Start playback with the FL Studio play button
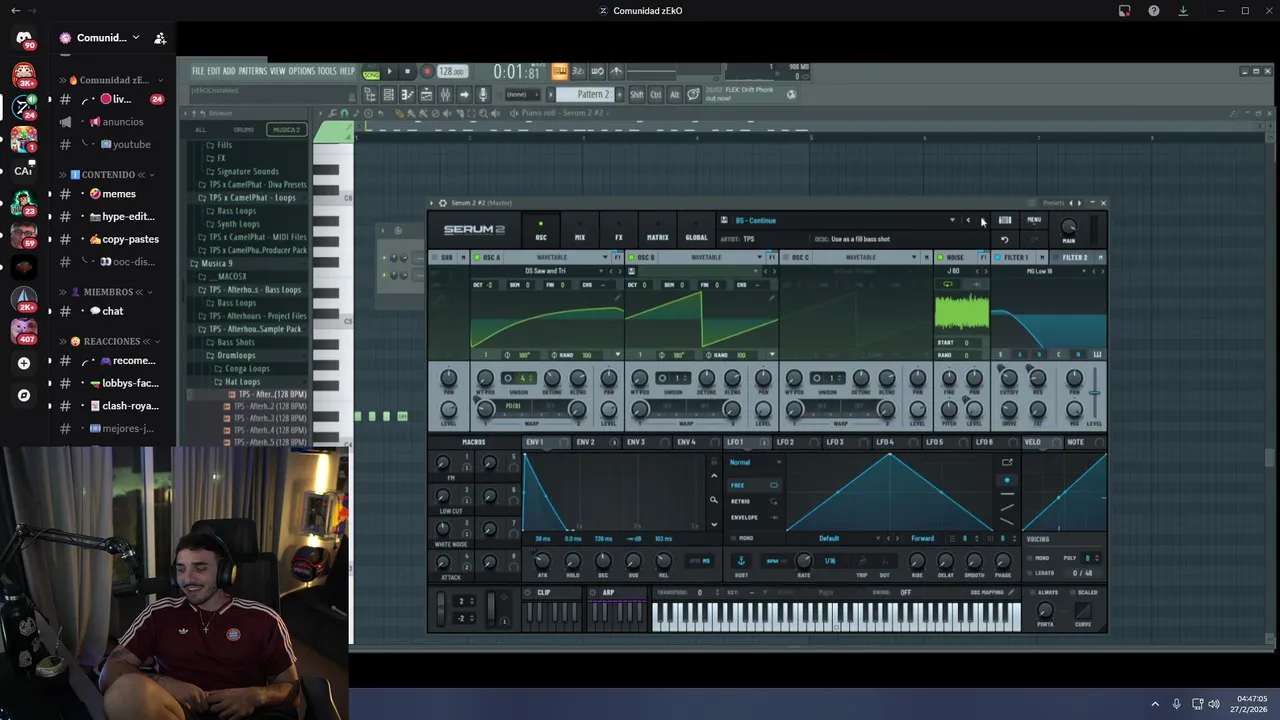This screenshot has height=720, width=1280. click(389, 72)
